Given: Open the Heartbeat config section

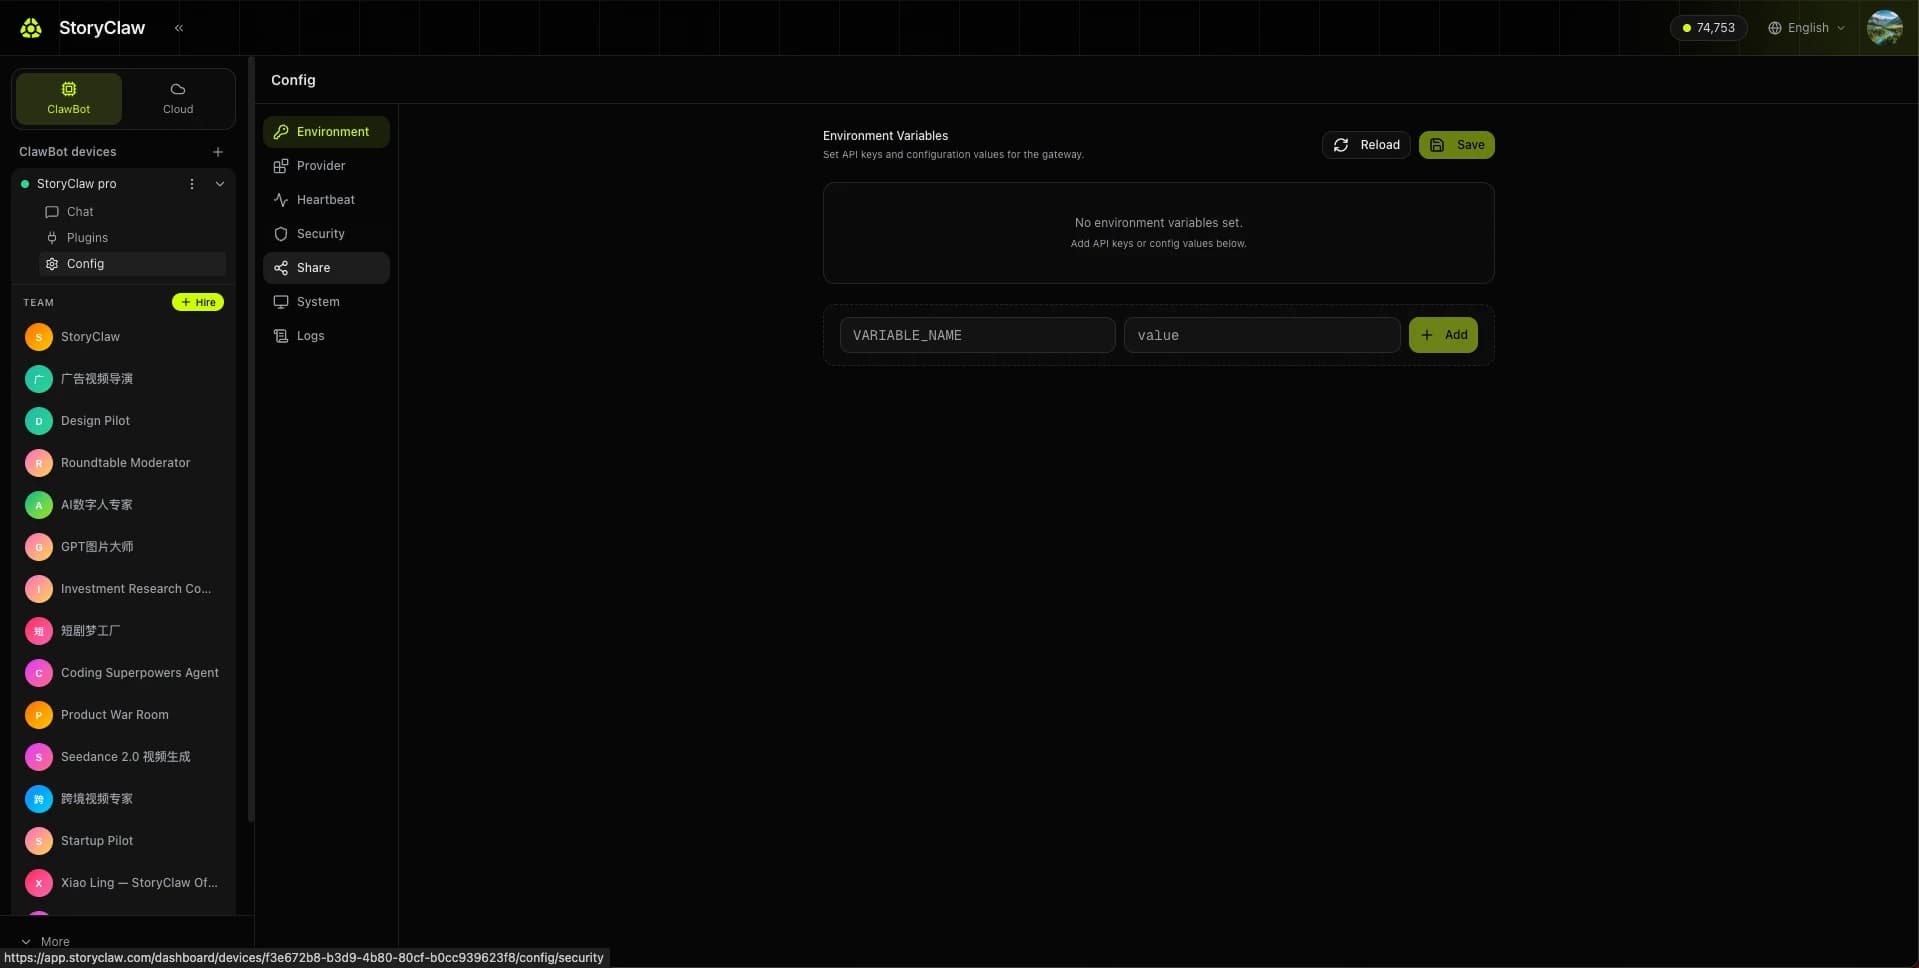Looking at the screenshot, I should point(326,200).
